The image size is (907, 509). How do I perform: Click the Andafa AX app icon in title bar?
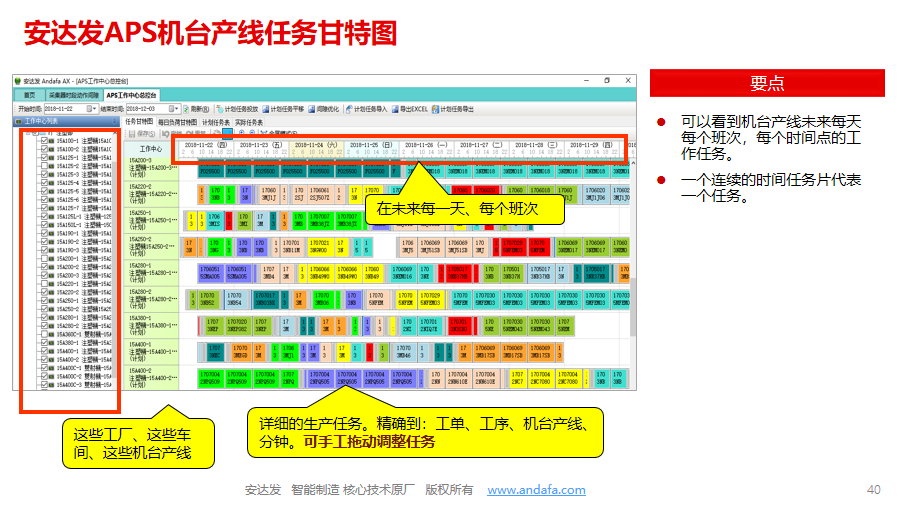pyautogui.click(x=18, y=81)
